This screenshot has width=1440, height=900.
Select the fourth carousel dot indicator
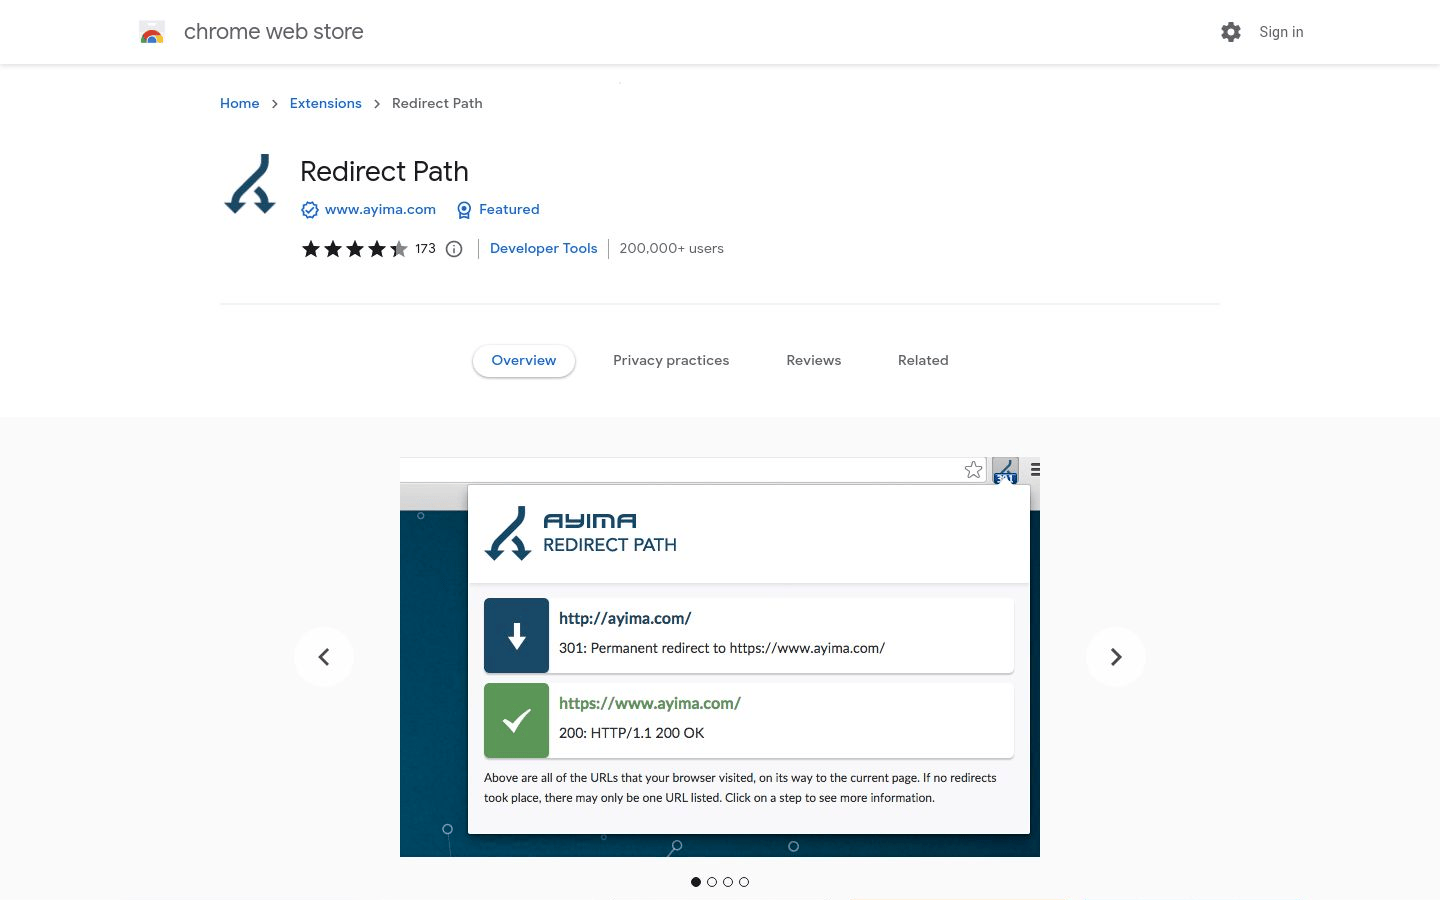744,882
